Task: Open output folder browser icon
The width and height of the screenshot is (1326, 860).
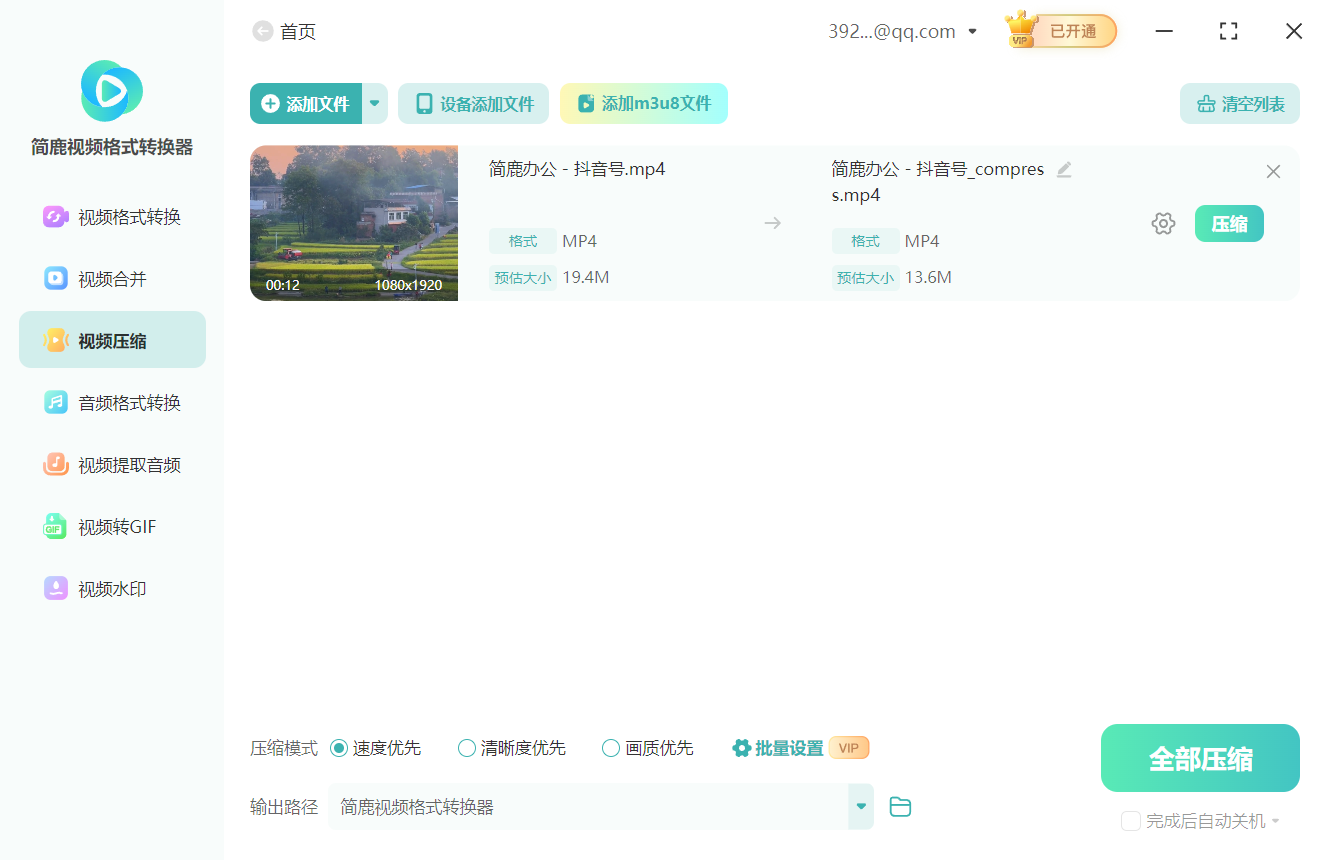Action: coord(899,806)
